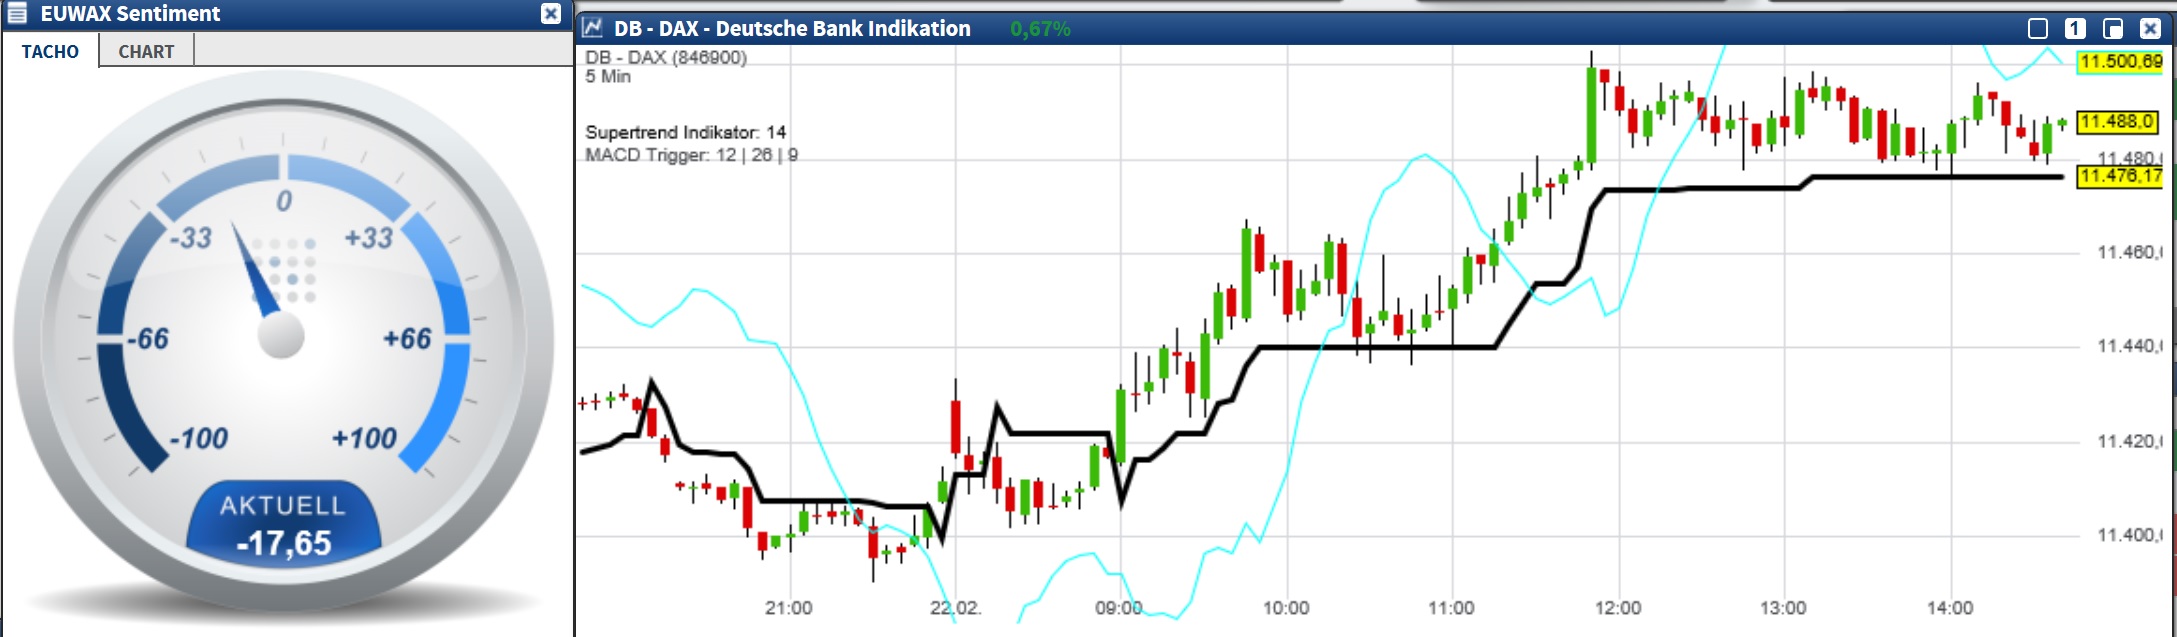Click the 11.488,0 current price marker
The width and height of the screenshot is (2177, 637).
tap(2117, 122)
